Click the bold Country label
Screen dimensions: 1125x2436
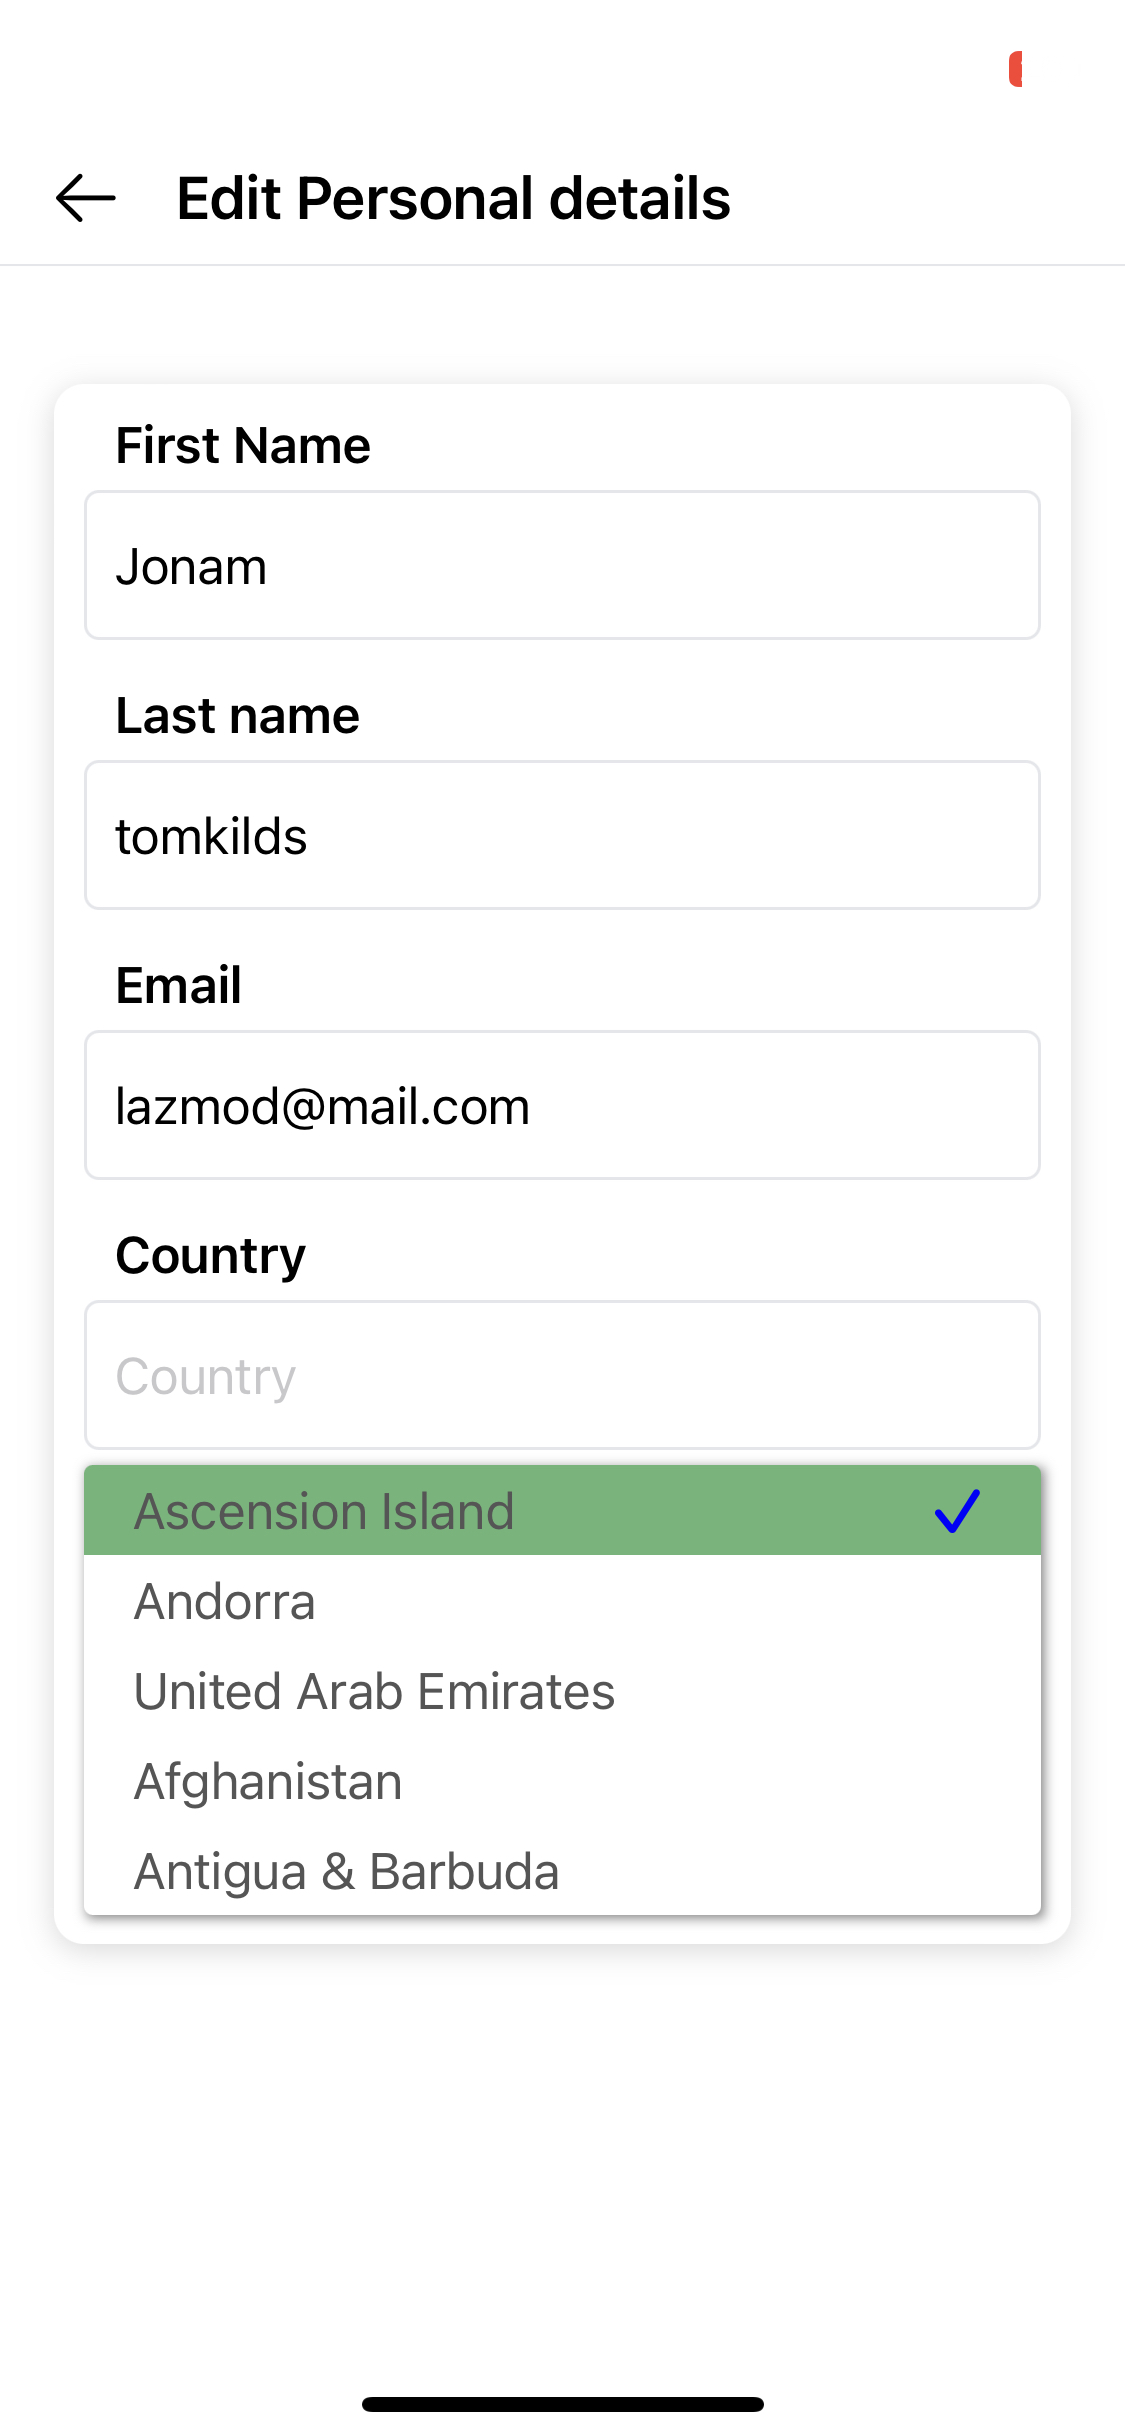210,1255
